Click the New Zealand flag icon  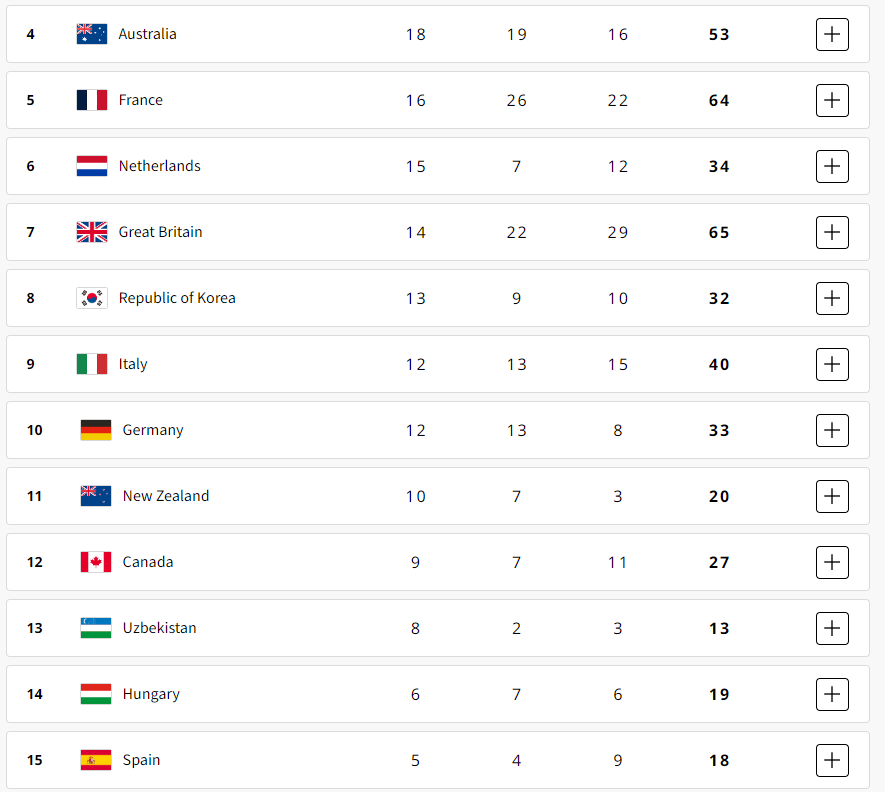[x=96, y=496]
